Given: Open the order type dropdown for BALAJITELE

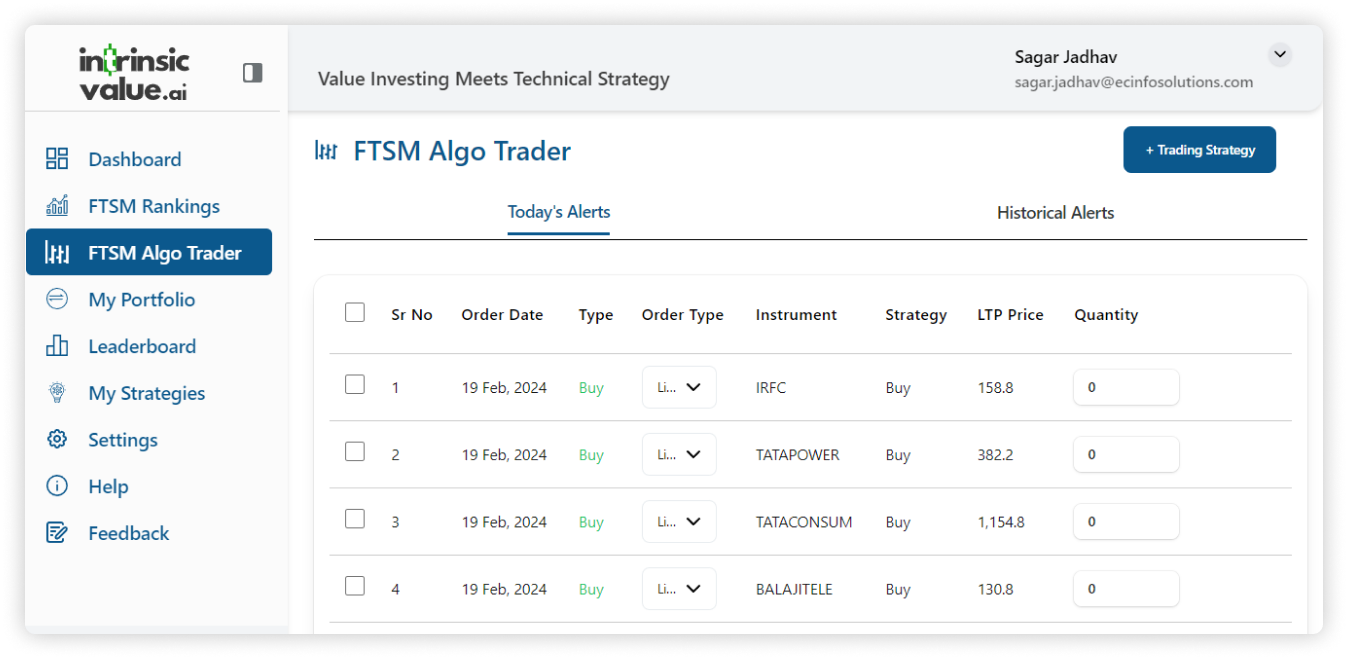Looking at the screenshot, I should click(x=679, y=589).
